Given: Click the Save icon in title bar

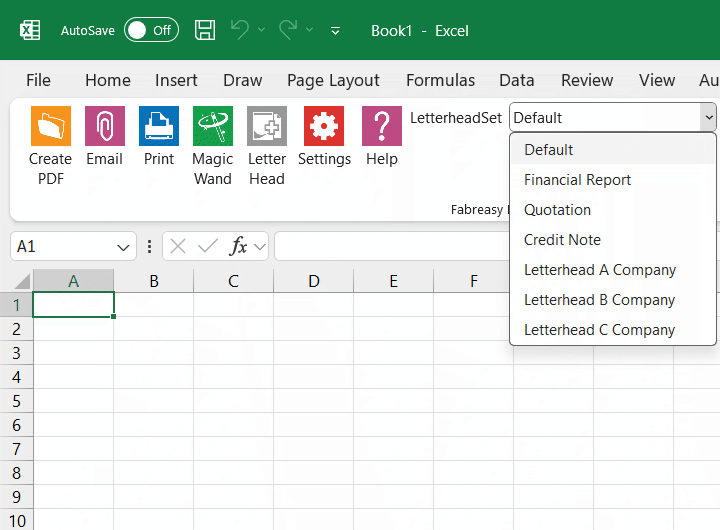Looking at the screenshot, I should (205, 30).
